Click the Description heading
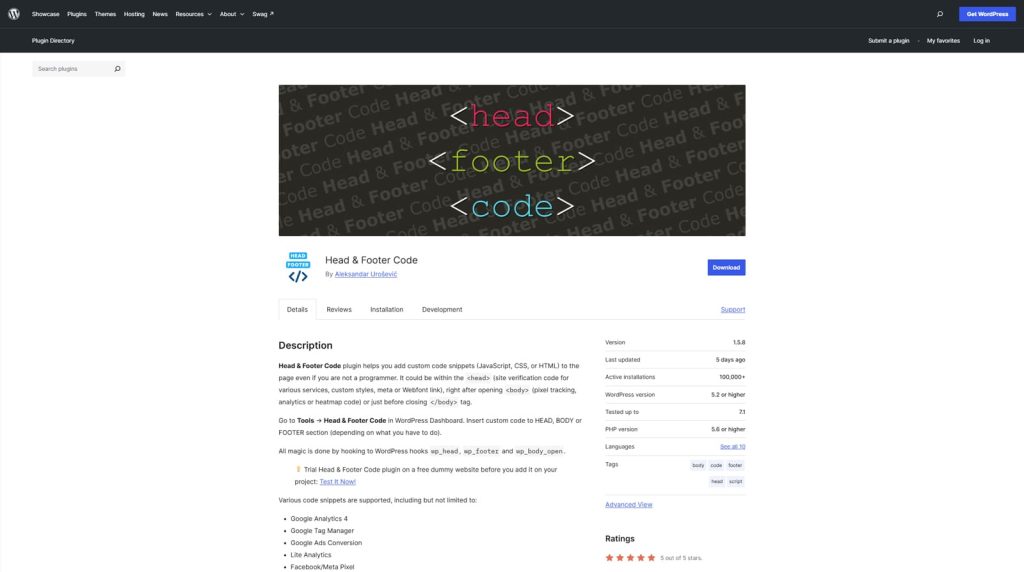This screenshot has width=1024, height=572. (305, 345)
